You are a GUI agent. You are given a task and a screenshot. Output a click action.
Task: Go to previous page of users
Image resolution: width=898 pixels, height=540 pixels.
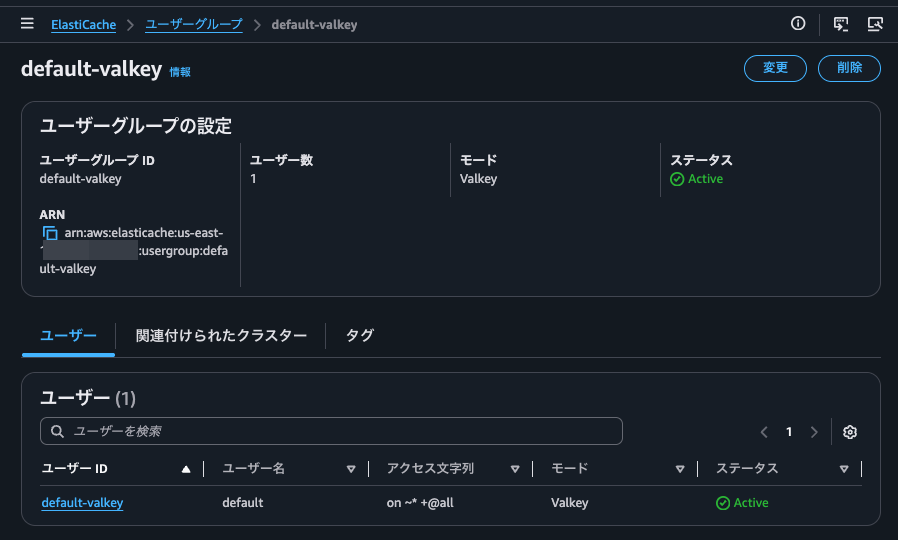[x=764, y=432]
